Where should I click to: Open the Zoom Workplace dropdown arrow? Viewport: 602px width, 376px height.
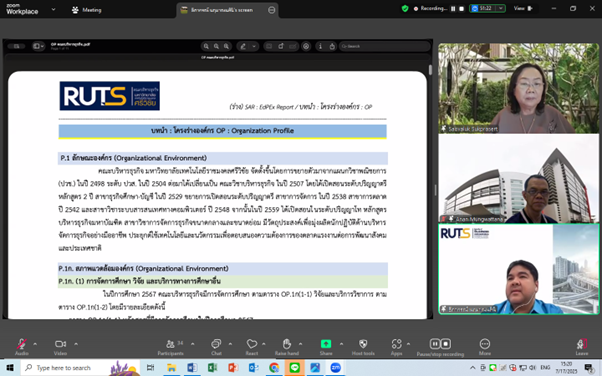coord(53,9)
